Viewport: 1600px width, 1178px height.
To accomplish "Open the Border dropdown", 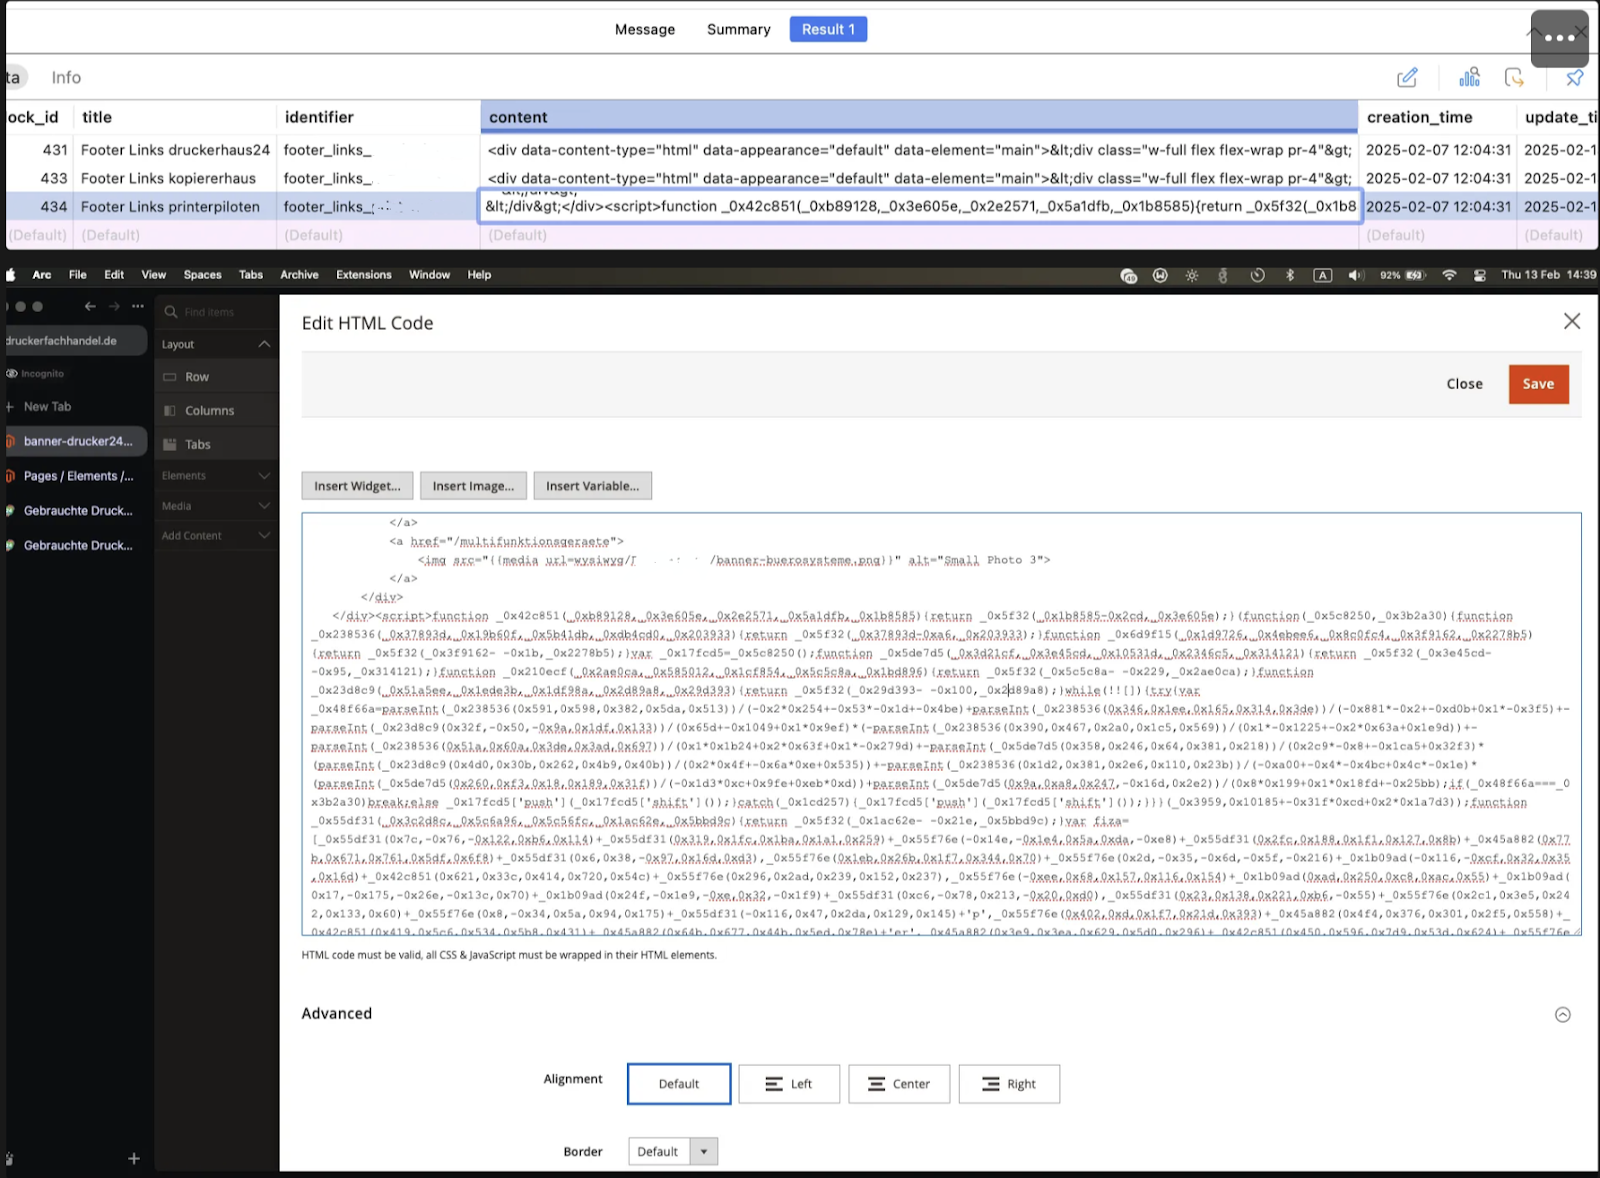I will click(672, 1152).
